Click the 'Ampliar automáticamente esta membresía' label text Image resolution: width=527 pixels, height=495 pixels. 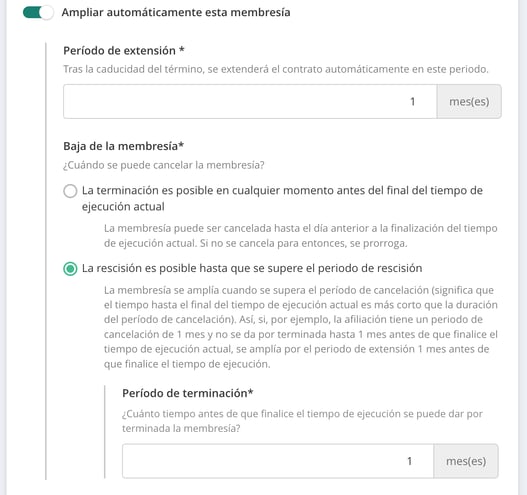pos(176,12)
